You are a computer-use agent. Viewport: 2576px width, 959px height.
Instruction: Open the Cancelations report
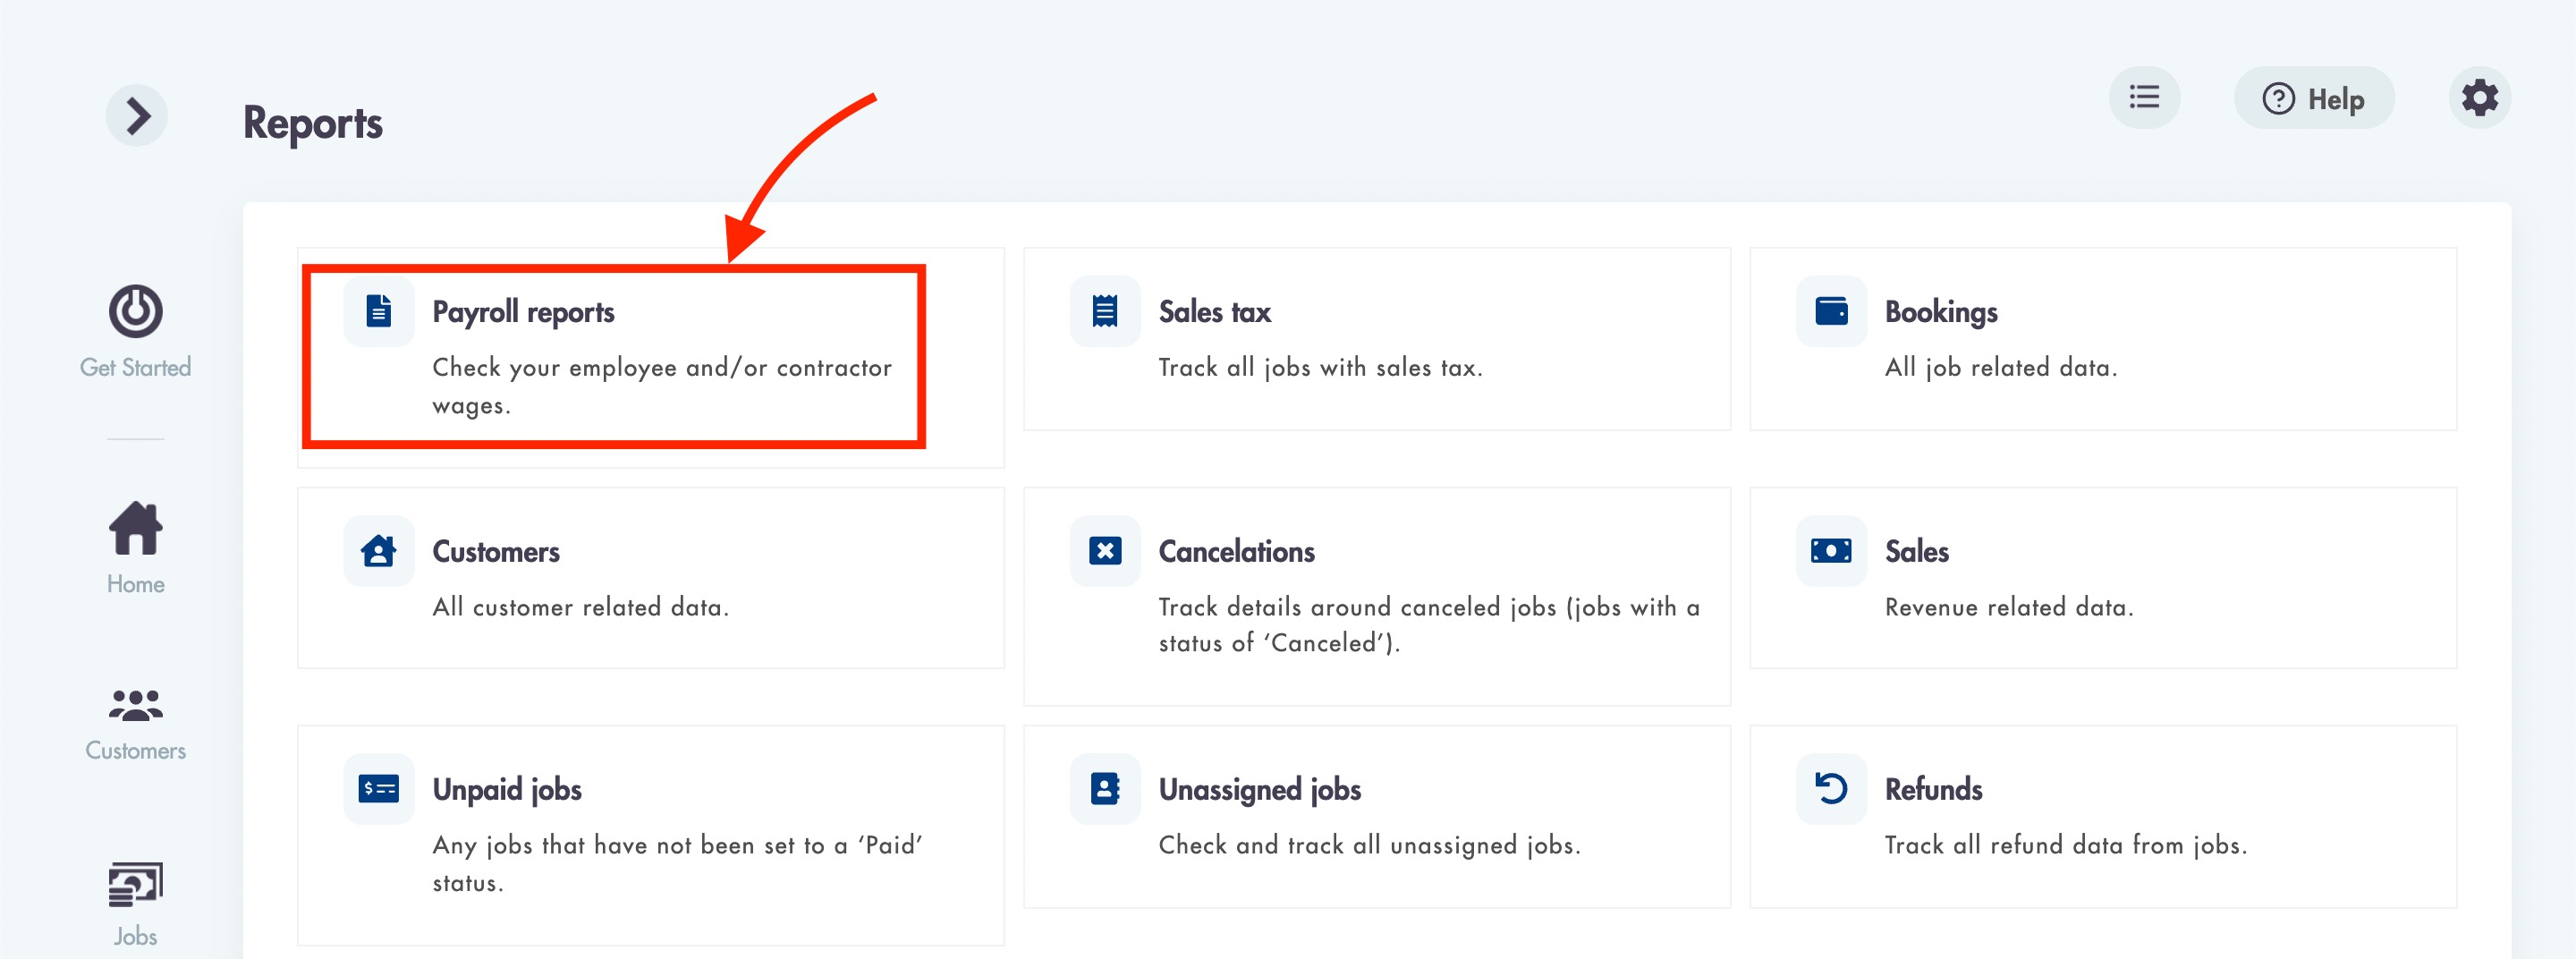[x=1236, y=551]
